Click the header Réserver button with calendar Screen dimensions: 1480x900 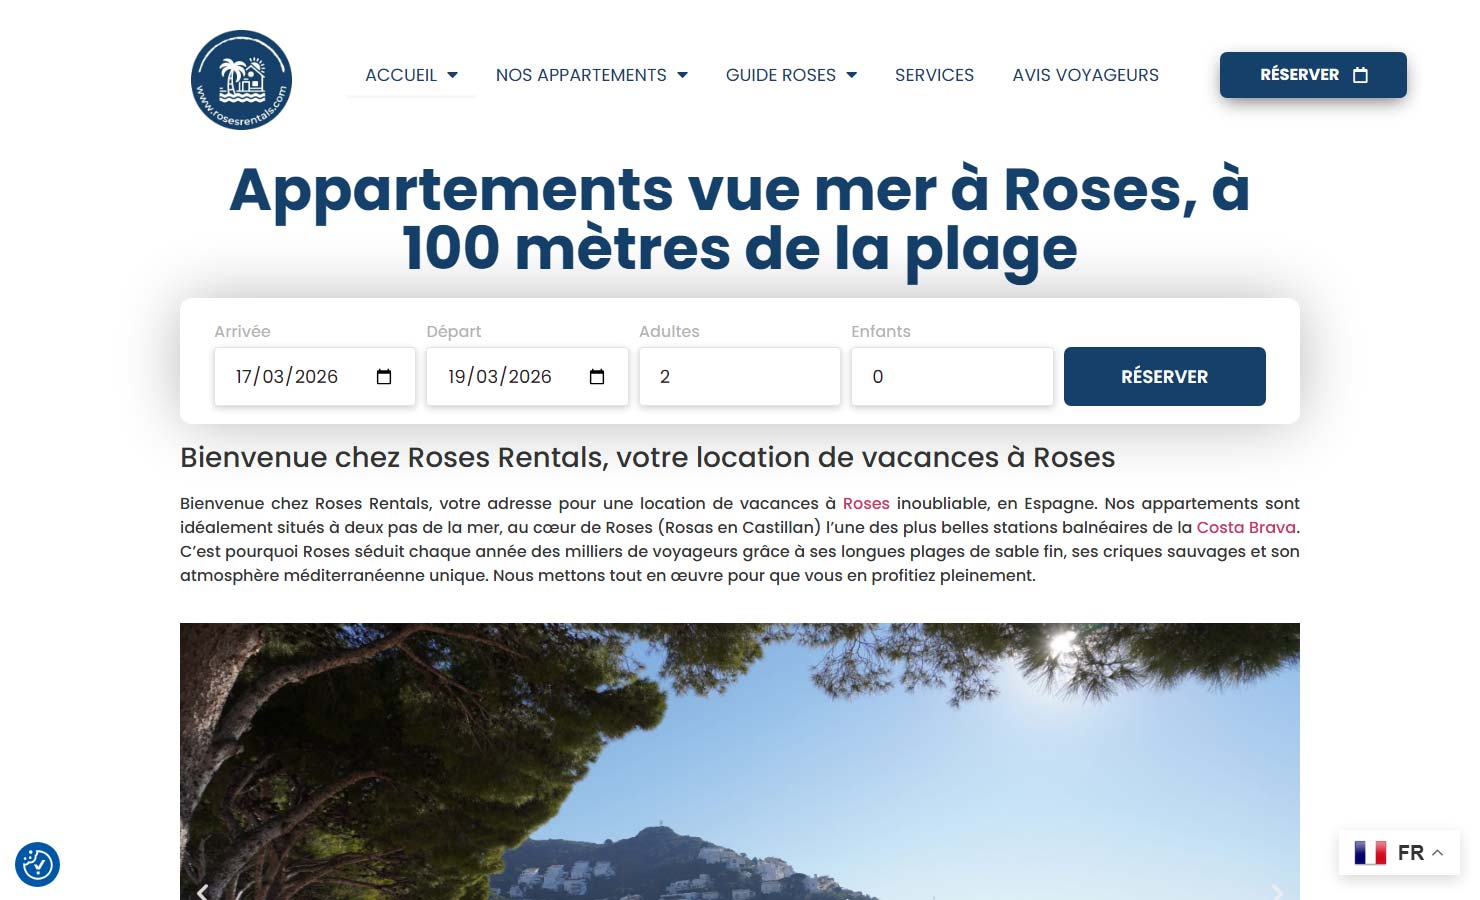click(x=1313, y=75)
